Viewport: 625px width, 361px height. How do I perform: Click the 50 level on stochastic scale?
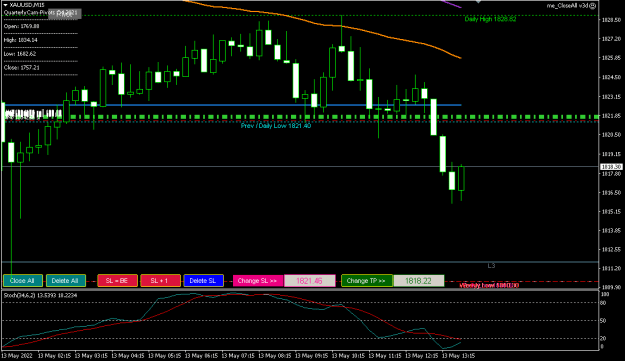(x=603, y=320)
